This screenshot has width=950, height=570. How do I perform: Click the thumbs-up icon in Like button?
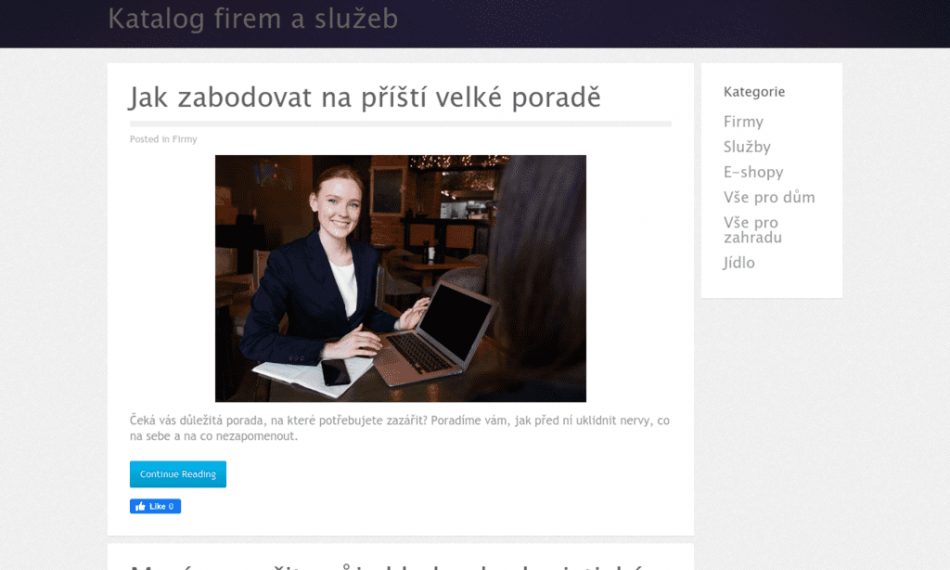[x=141, y=506]
